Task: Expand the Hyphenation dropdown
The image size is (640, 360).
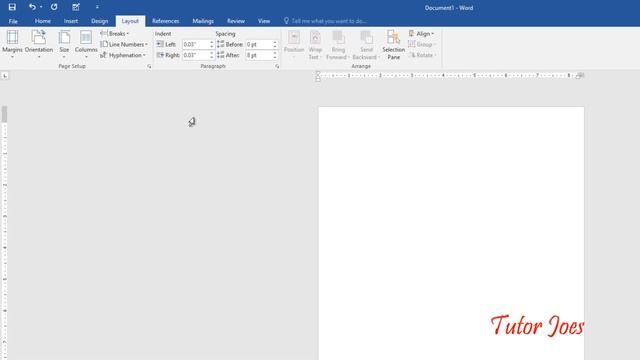Action: pyautogui.click(x=123, y=55)
